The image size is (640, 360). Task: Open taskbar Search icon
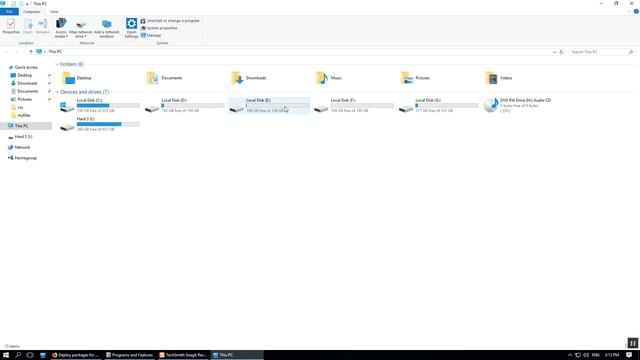tap(18, 355)
